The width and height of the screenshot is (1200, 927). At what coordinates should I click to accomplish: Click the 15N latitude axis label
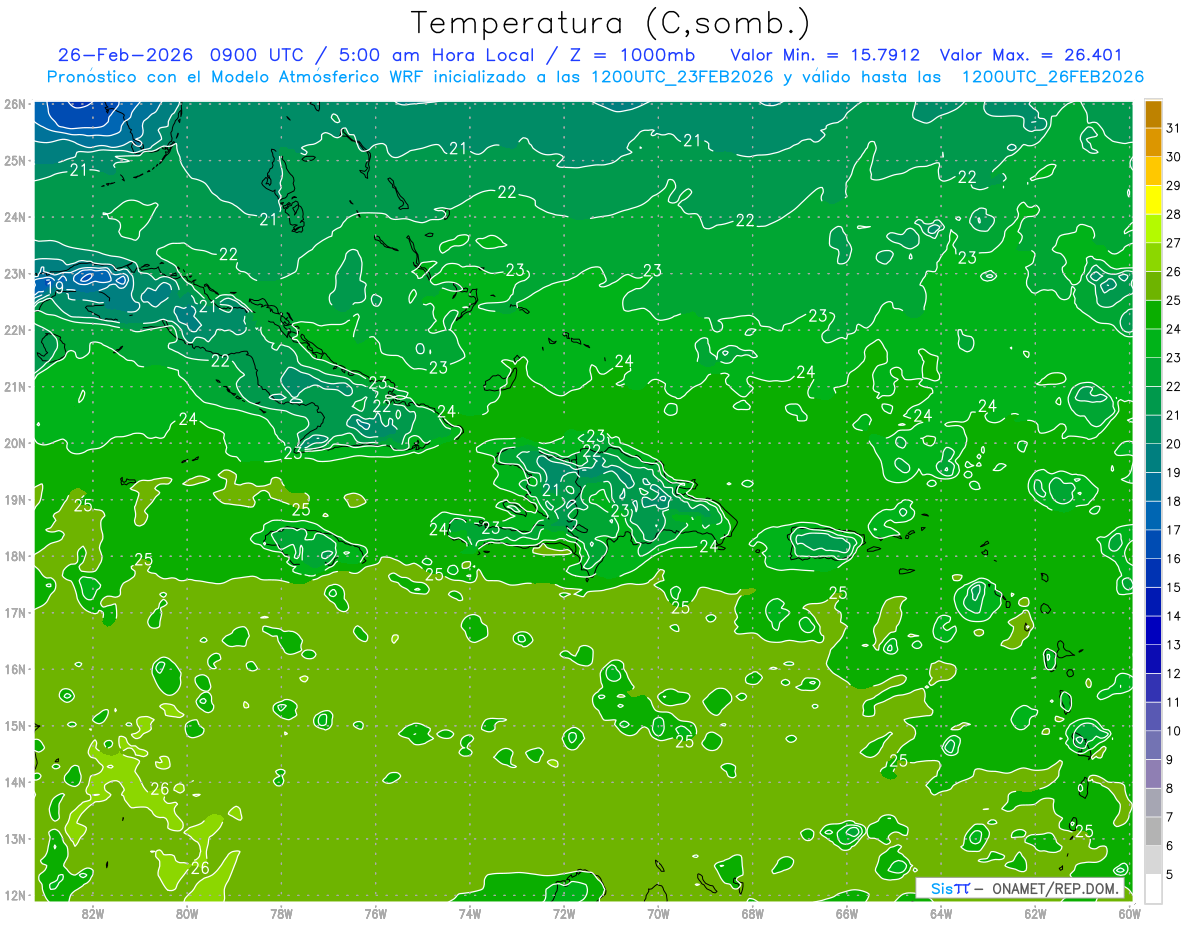point(15,725)
